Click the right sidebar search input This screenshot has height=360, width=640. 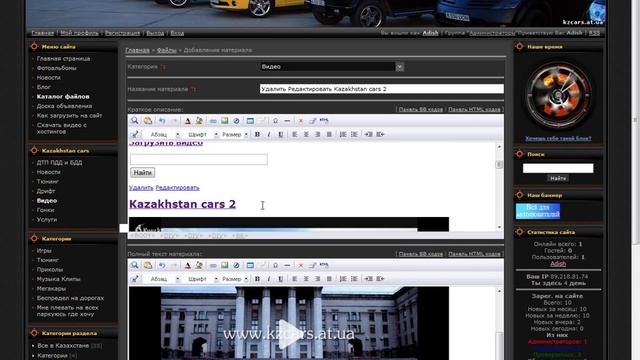coord(558,168)
